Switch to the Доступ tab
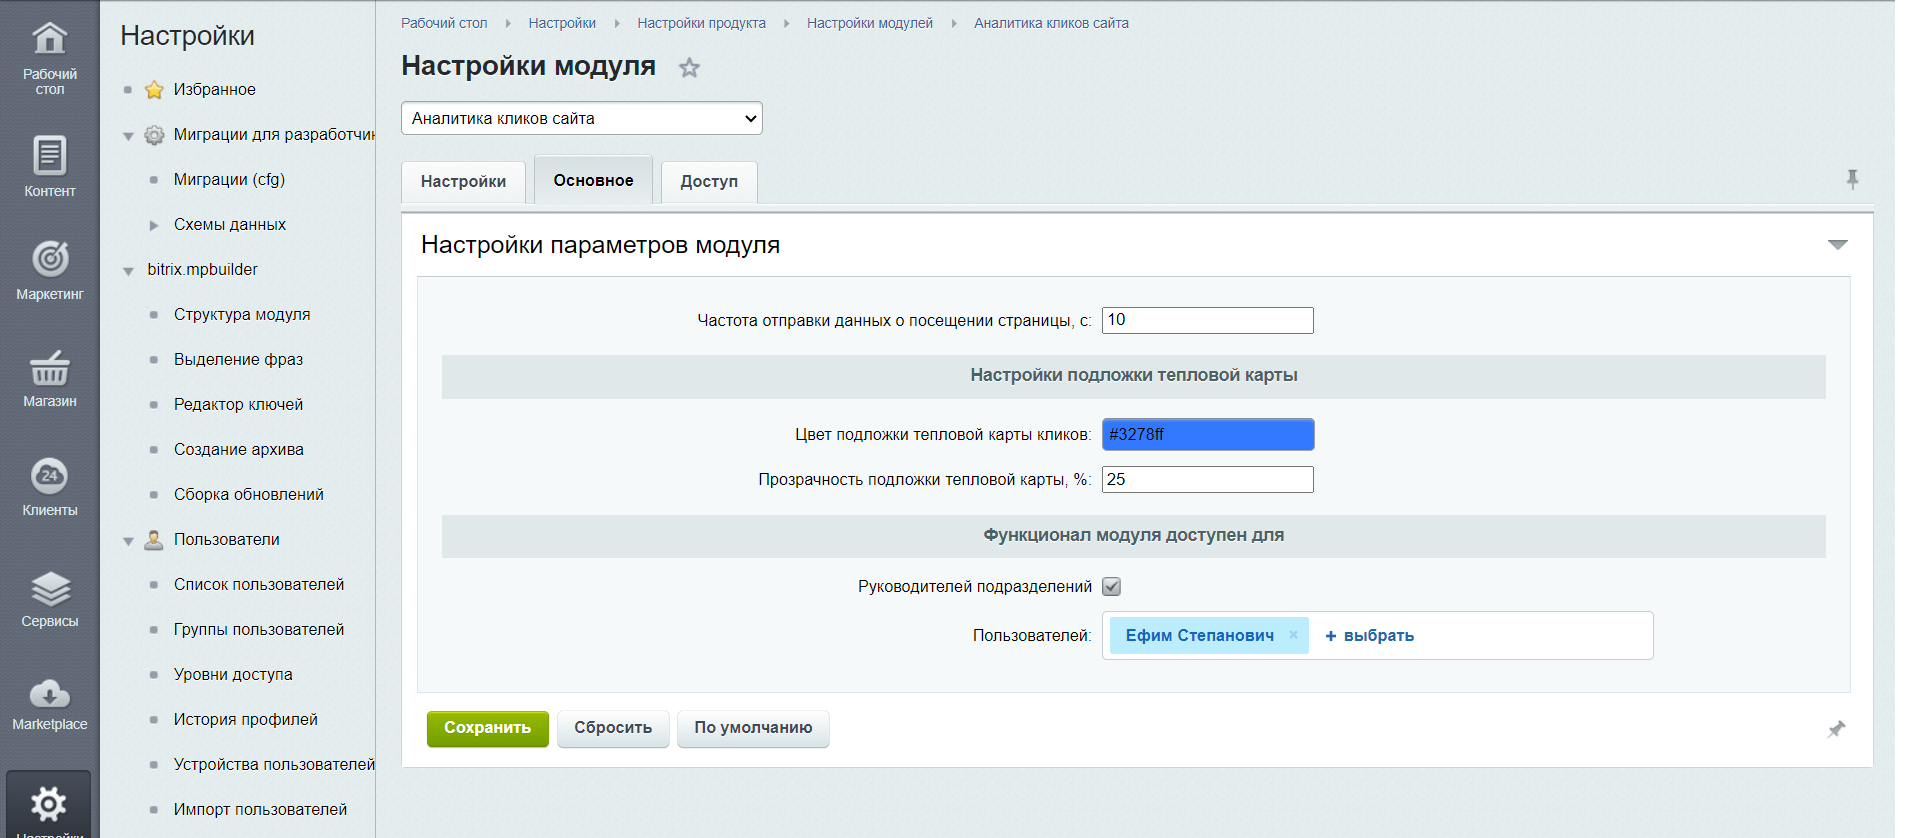1919x838 pixels. 708,182
